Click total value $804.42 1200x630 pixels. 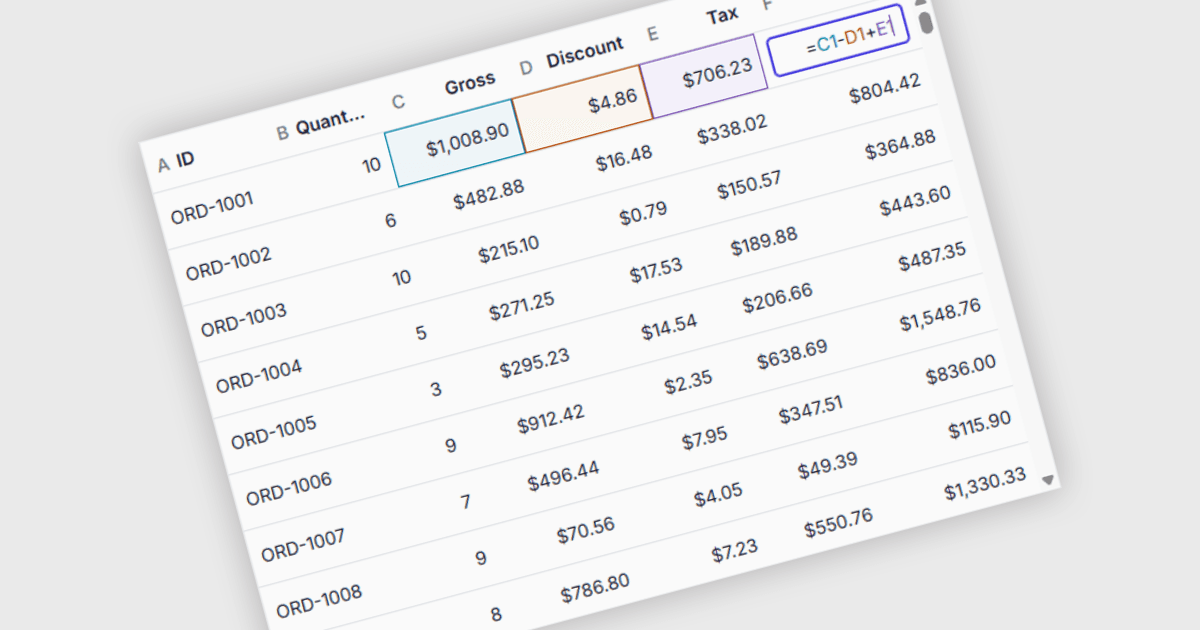(884, 90)
